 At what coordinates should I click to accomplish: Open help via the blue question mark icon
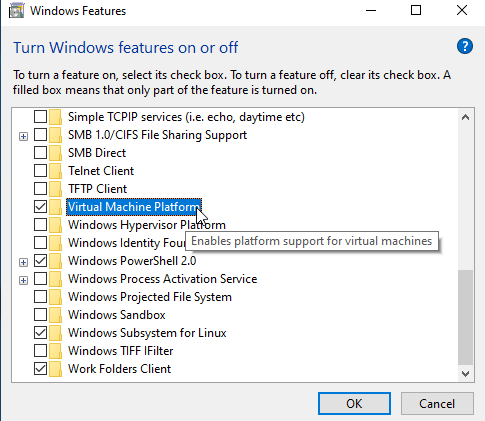[465, 46]
